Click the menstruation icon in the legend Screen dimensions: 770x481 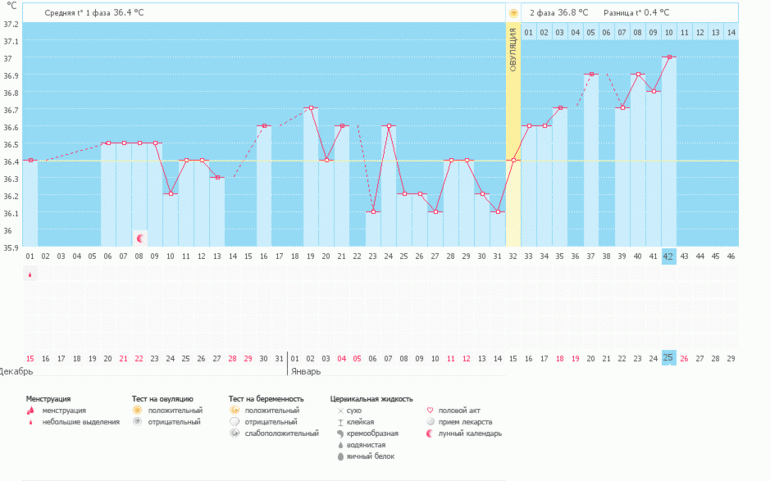(30, 410)
